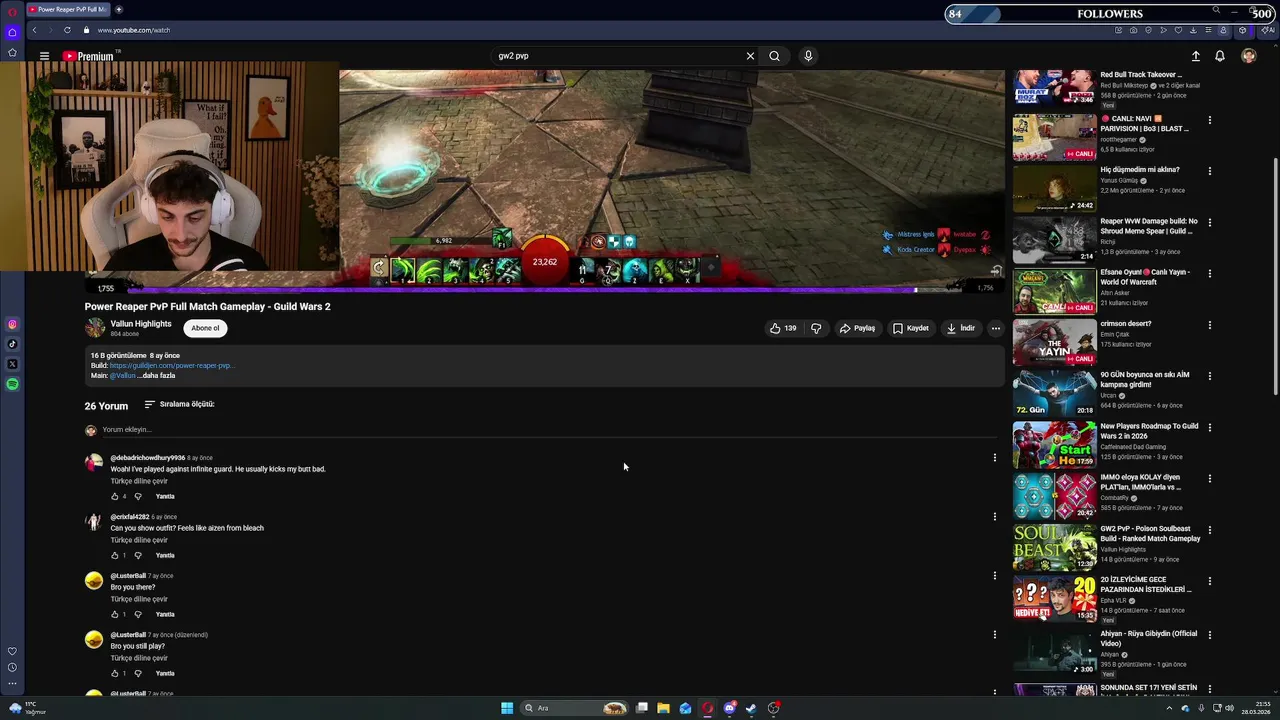The image size is (1280, 720).
Task: Open the Opera snapshot camera icon
Action: pos(1134,30)
